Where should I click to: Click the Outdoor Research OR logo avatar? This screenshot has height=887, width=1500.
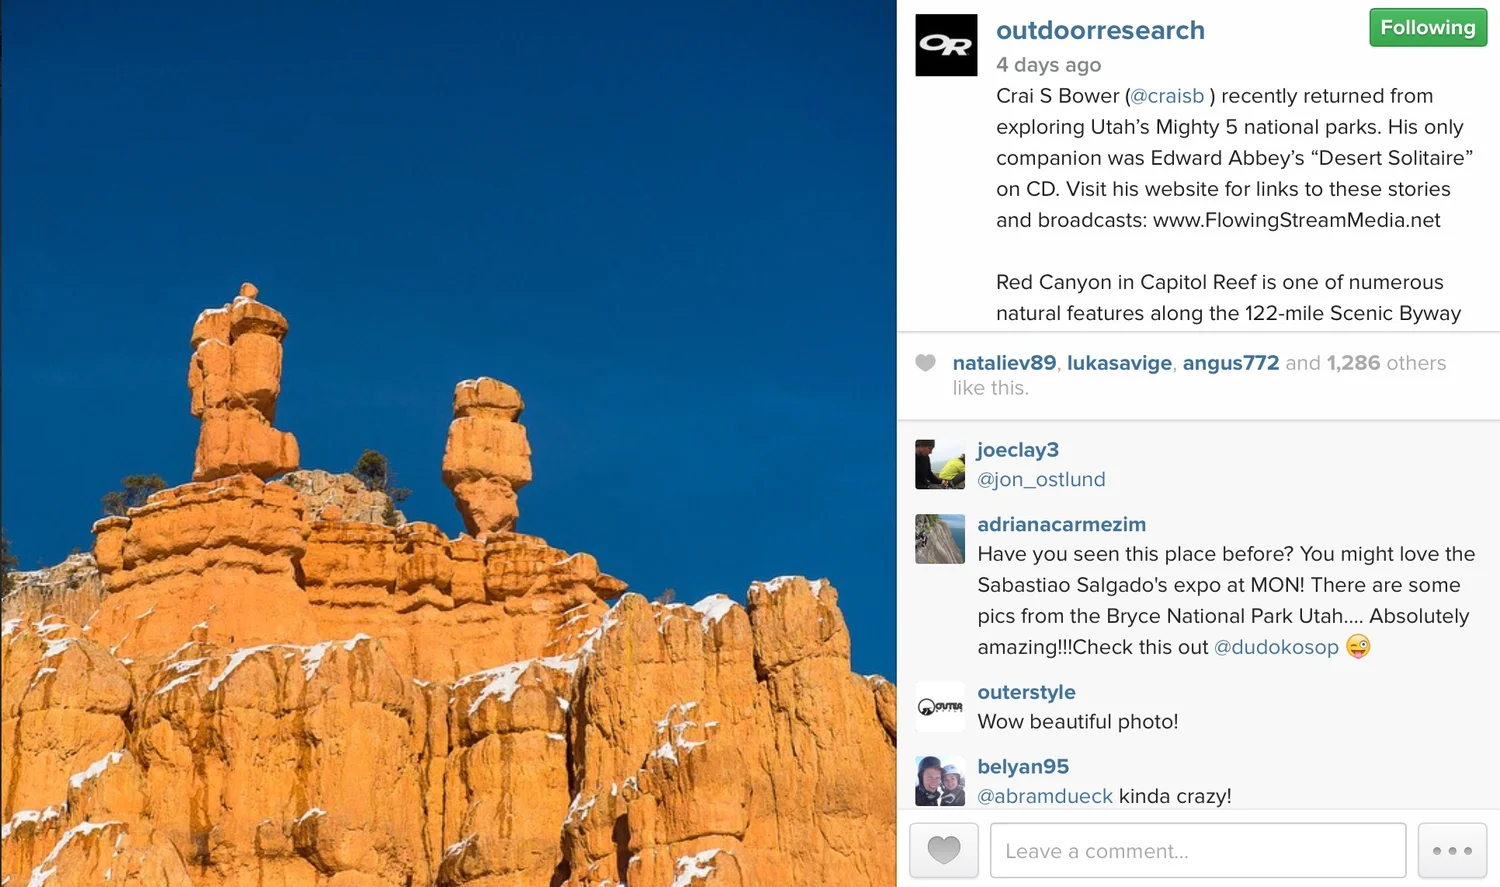[946, 45]
